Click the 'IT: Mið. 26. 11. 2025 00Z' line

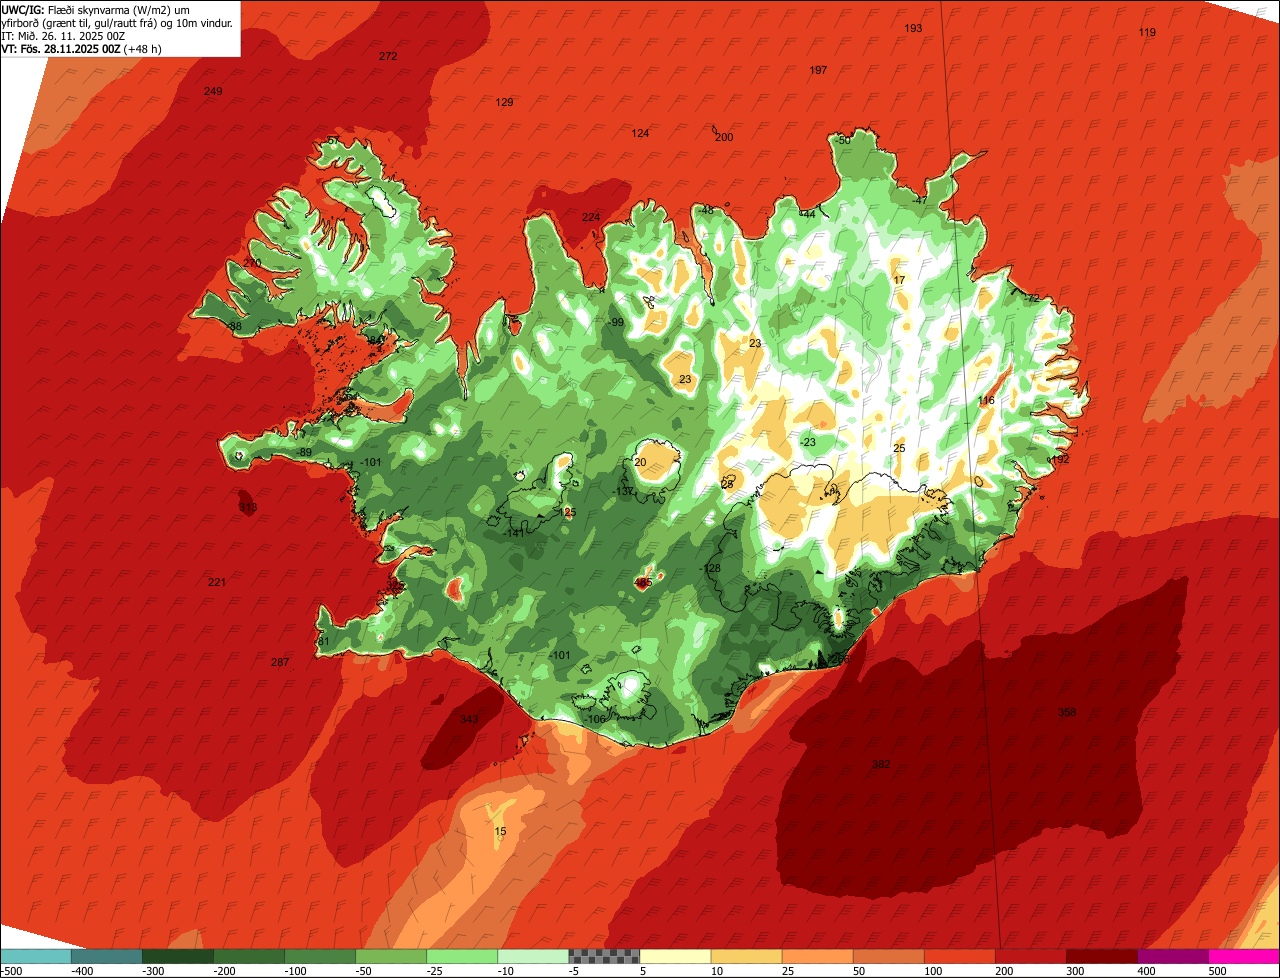63,36
